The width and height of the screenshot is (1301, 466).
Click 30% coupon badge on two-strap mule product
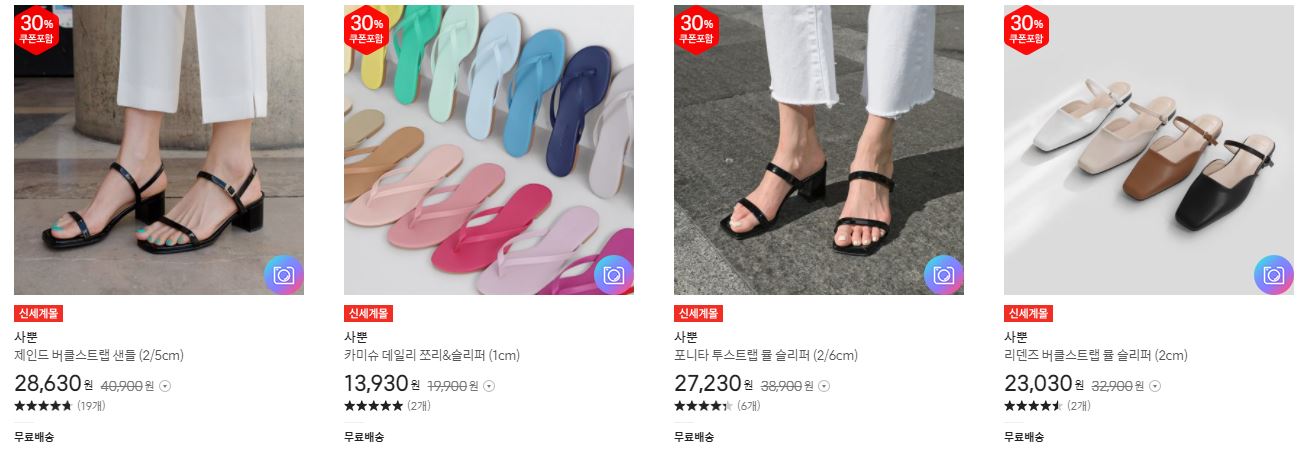(x=697, y=30)
